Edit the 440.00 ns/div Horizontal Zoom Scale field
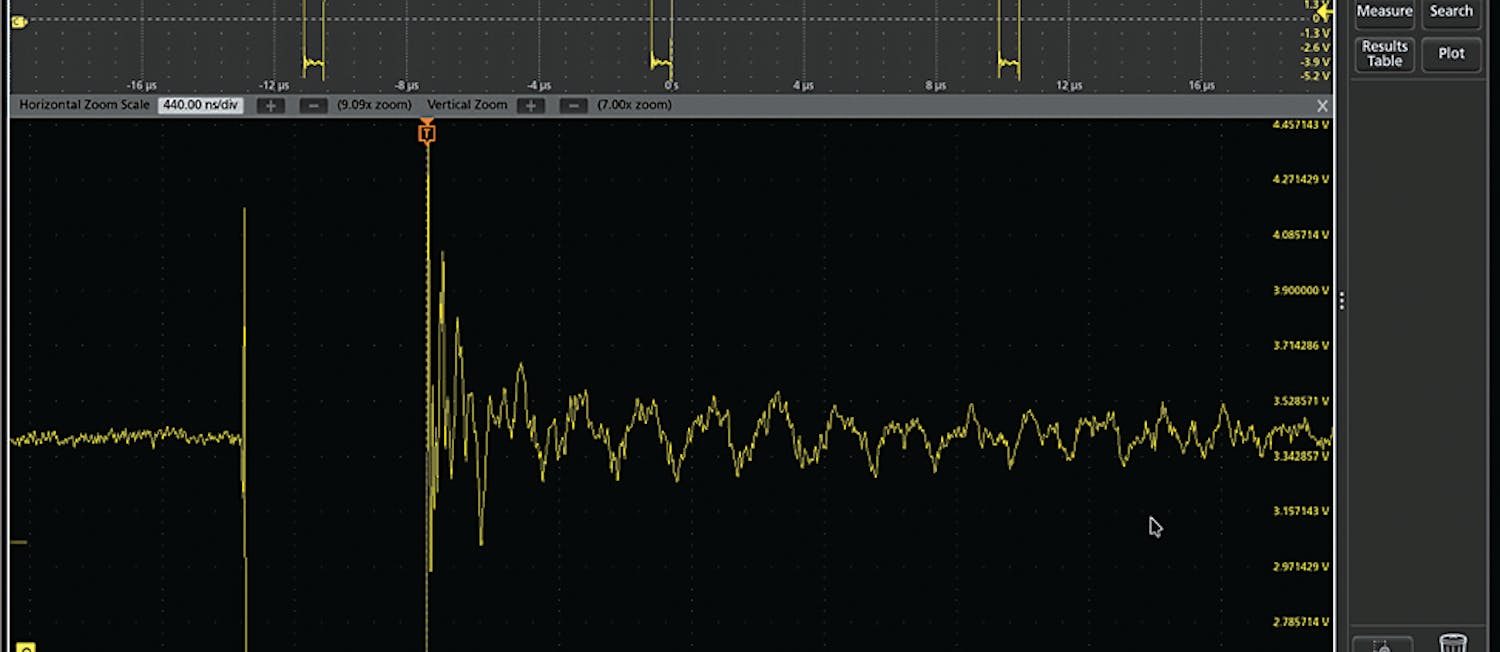The image size is (1500, 652). [x=200, y=104]
